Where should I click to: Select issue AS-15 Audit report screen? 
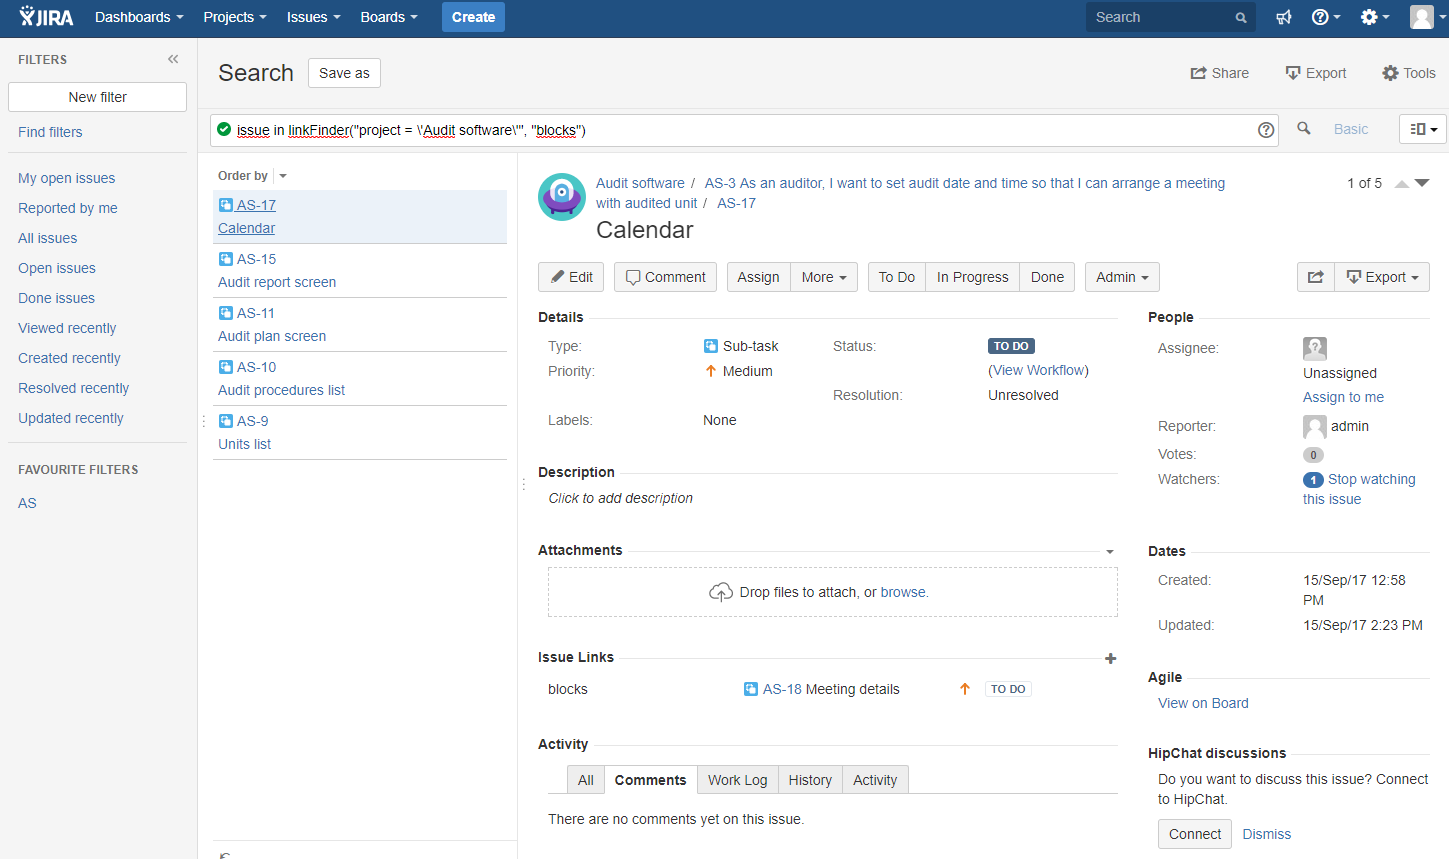[360, 271]
